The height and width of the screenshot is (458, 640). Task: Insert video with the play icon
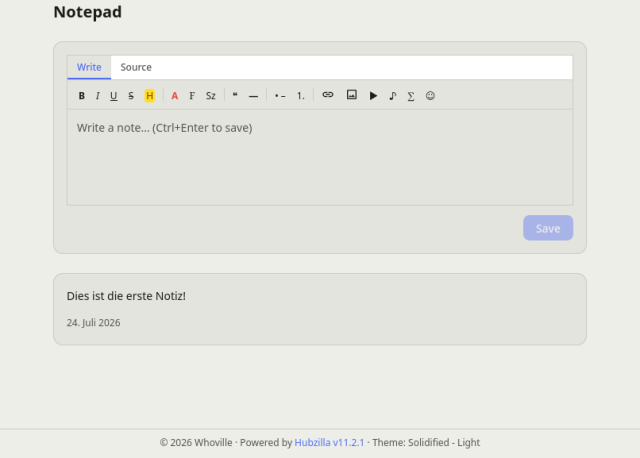point(373,96)
